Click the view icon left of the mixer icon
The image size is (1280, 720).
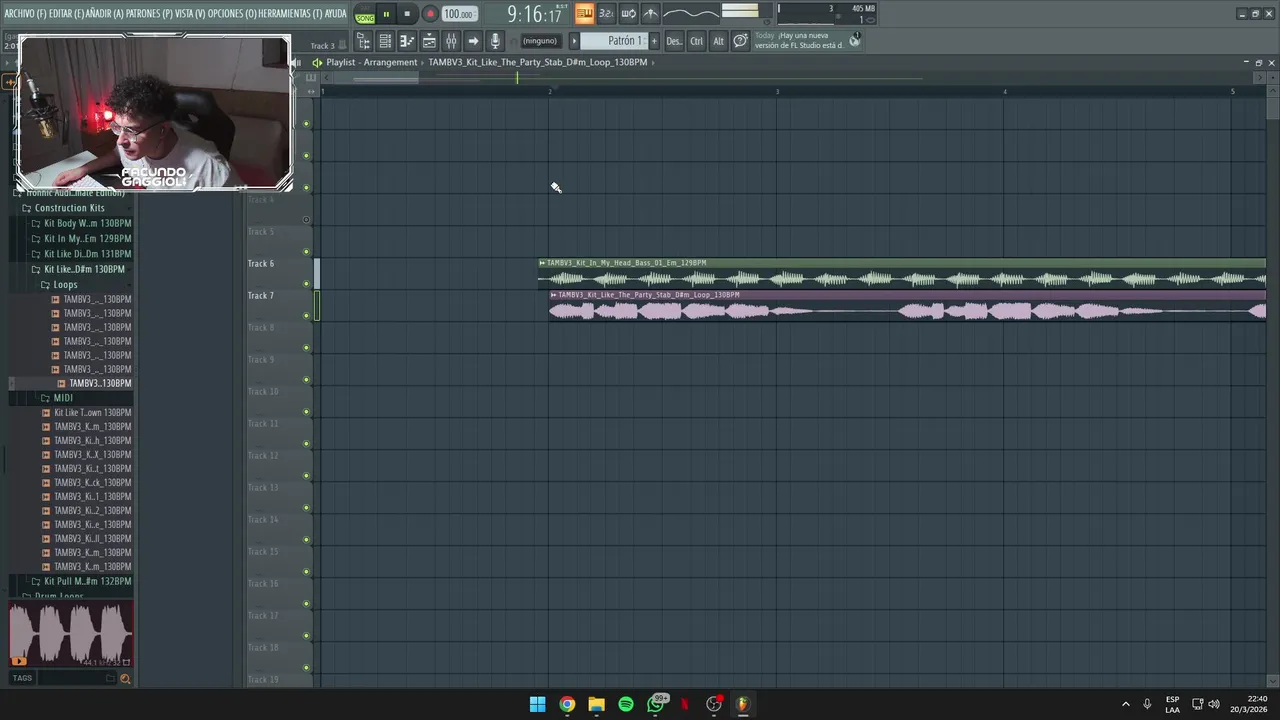coord(429,41)
